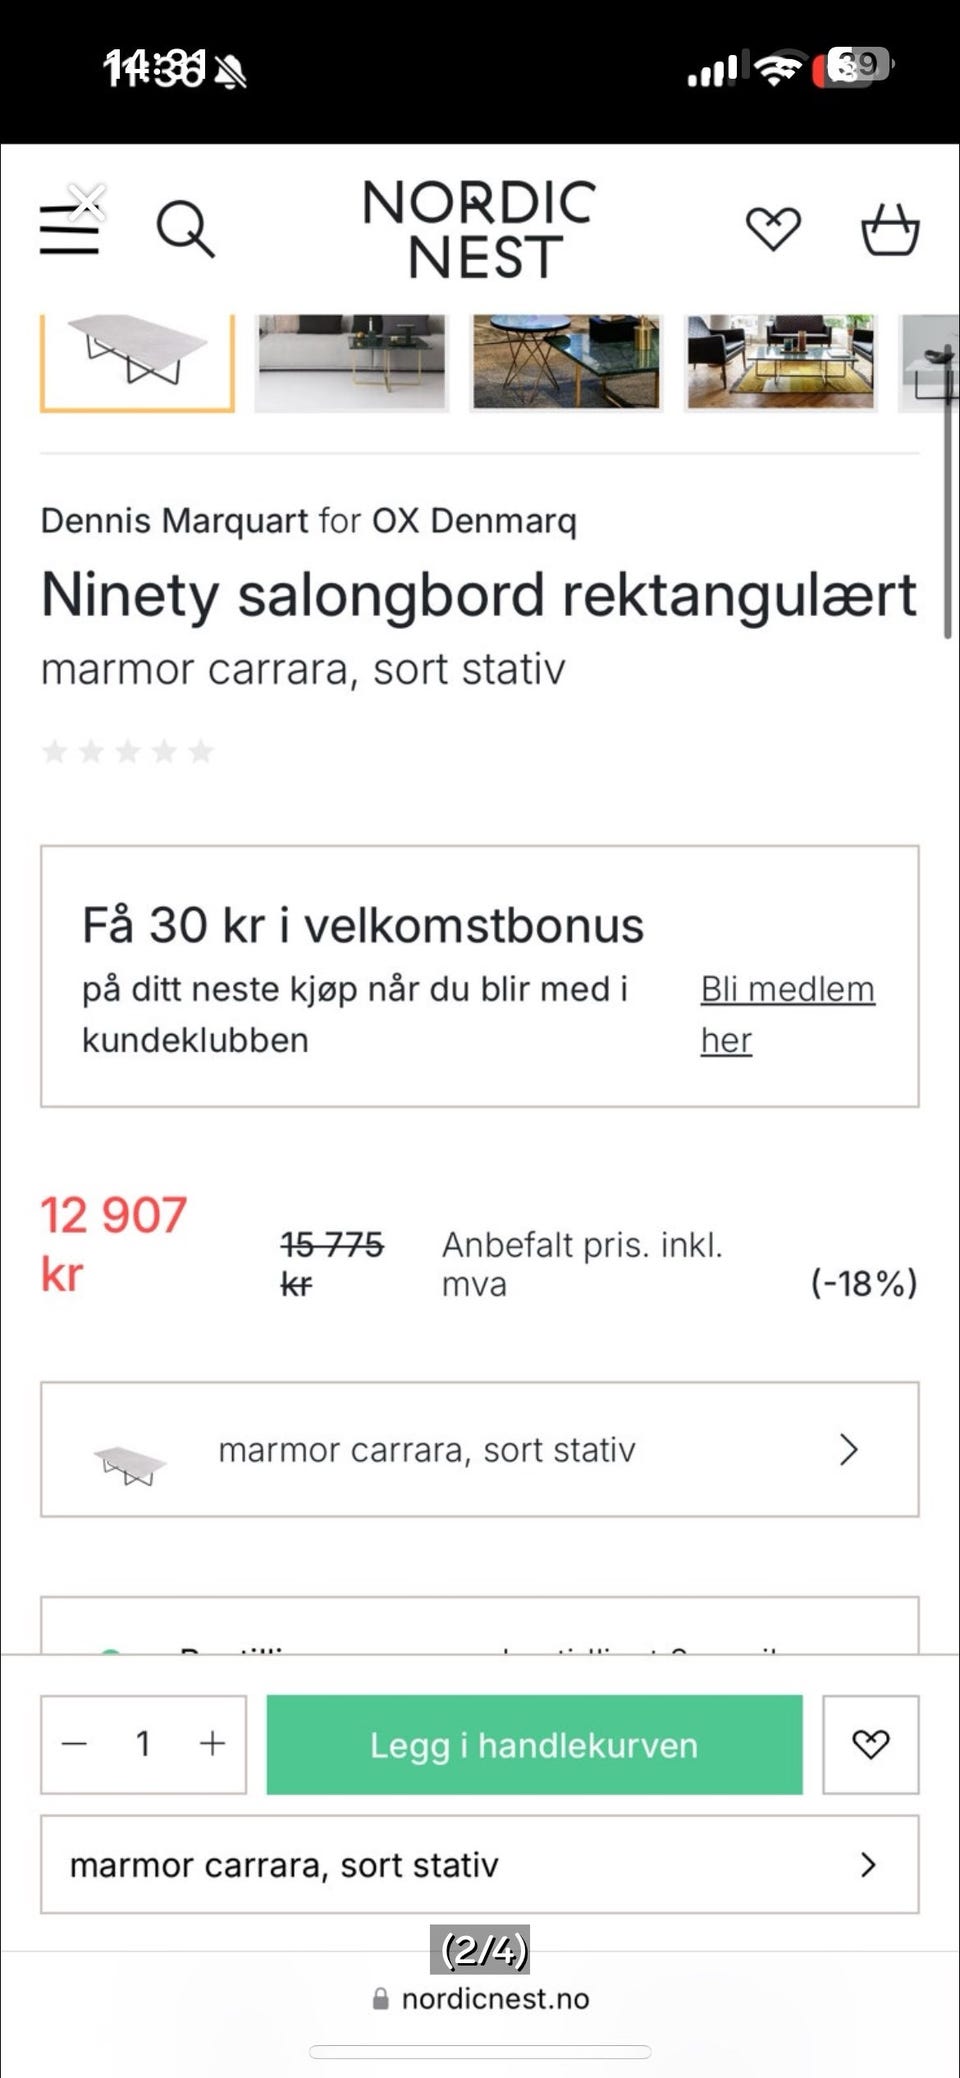
Task: Follow the Bli medlem her link
Action: point(786,1013)
